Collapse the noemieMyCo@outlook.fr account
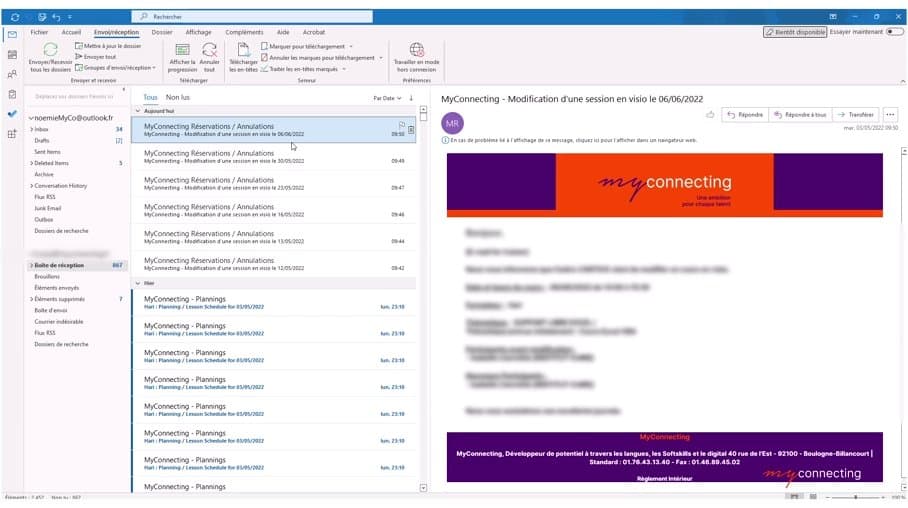The height and width of the screenshot is (508, 908). coord(31,118)
